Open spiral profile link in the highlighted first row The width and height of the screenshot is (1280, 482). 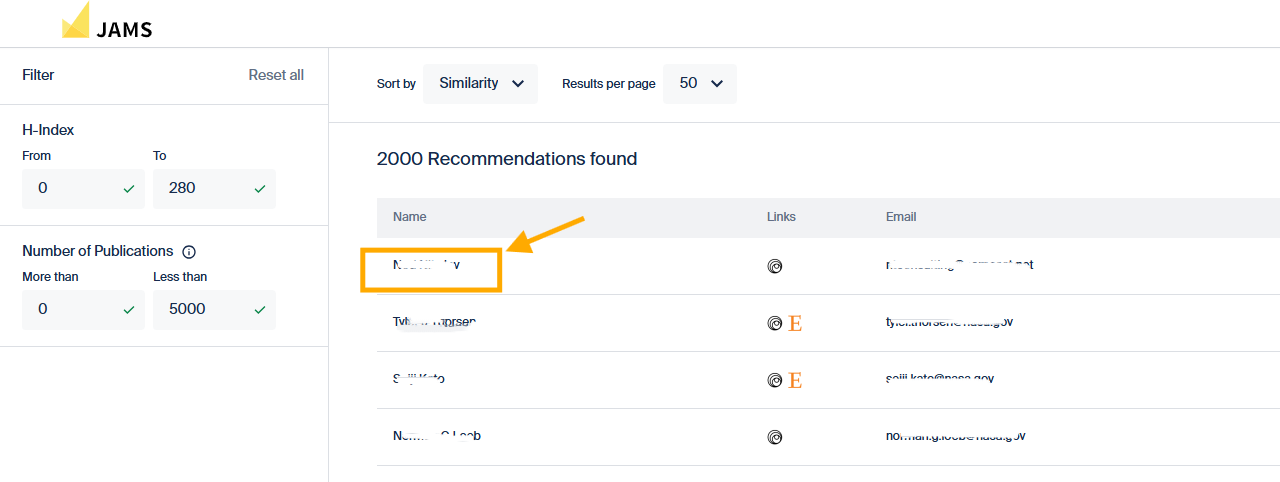[x=774, y=266]
